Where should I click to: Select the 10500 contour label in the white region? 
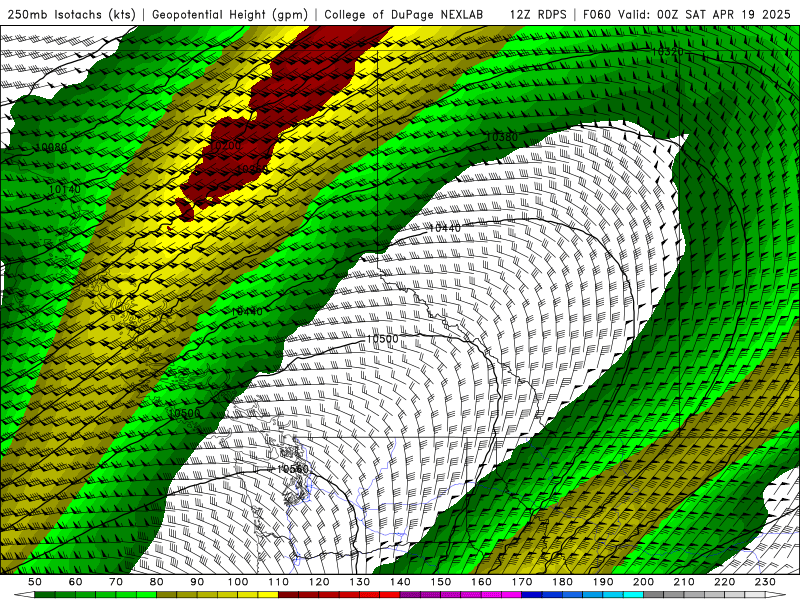(x=382, y=339)
